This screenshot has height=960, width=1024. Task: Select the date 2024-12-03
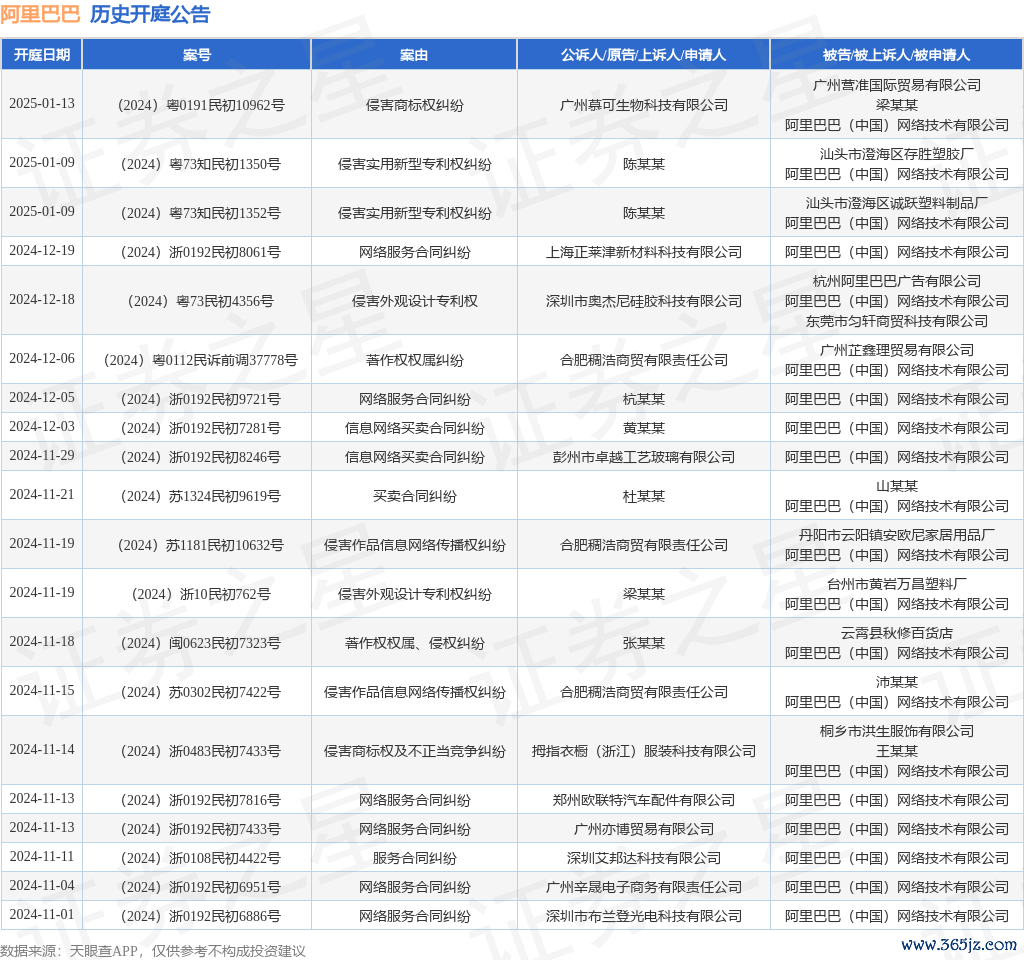point(42,426)
